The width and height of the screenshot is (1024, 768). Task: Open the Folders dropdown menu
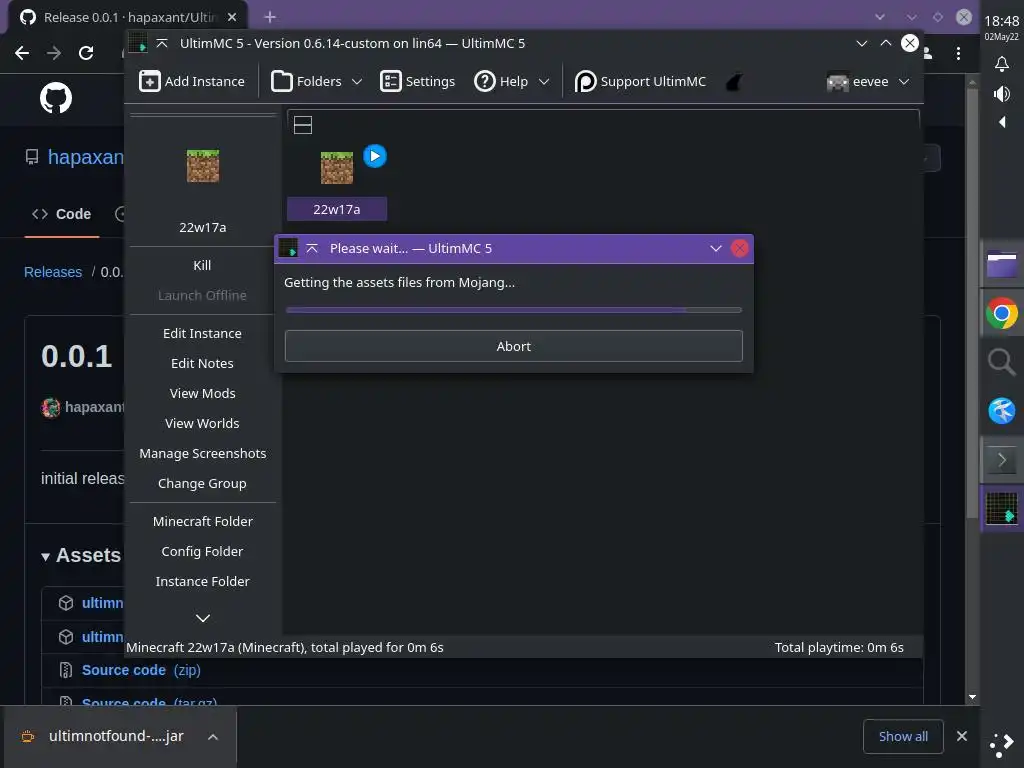pyautogui.click(x=317, y=82)
